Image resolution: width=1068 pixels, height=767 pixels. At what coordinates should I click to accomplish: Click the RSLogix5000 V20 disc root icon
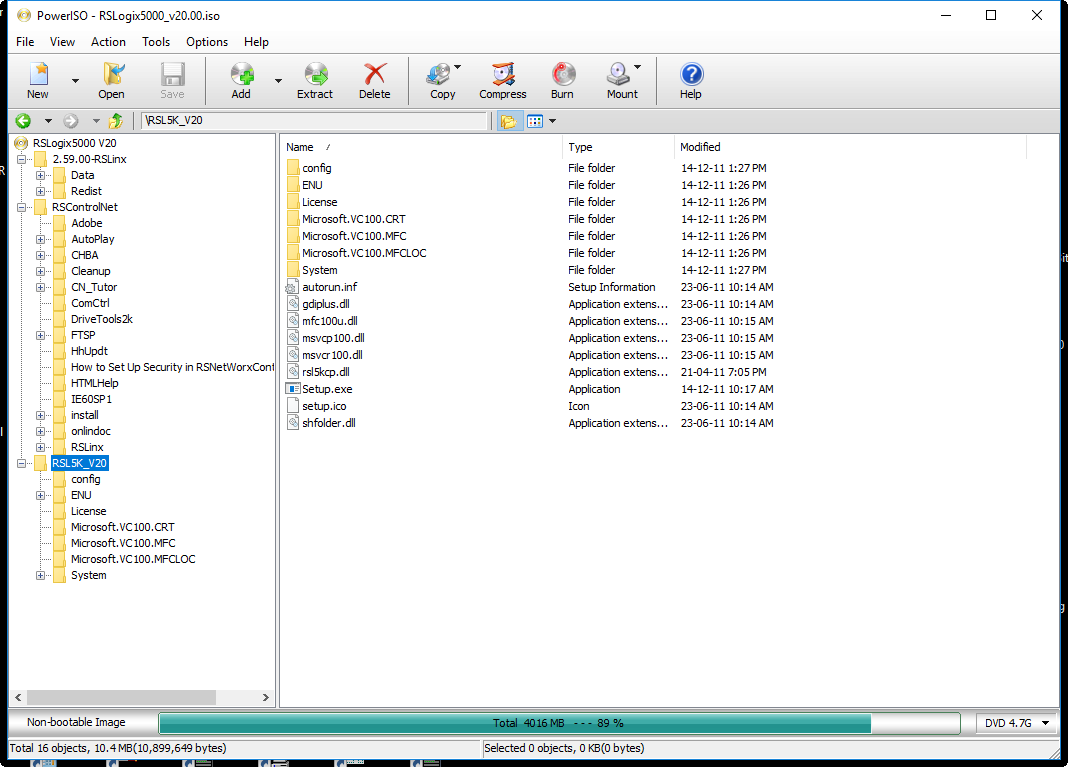(21, 143)
